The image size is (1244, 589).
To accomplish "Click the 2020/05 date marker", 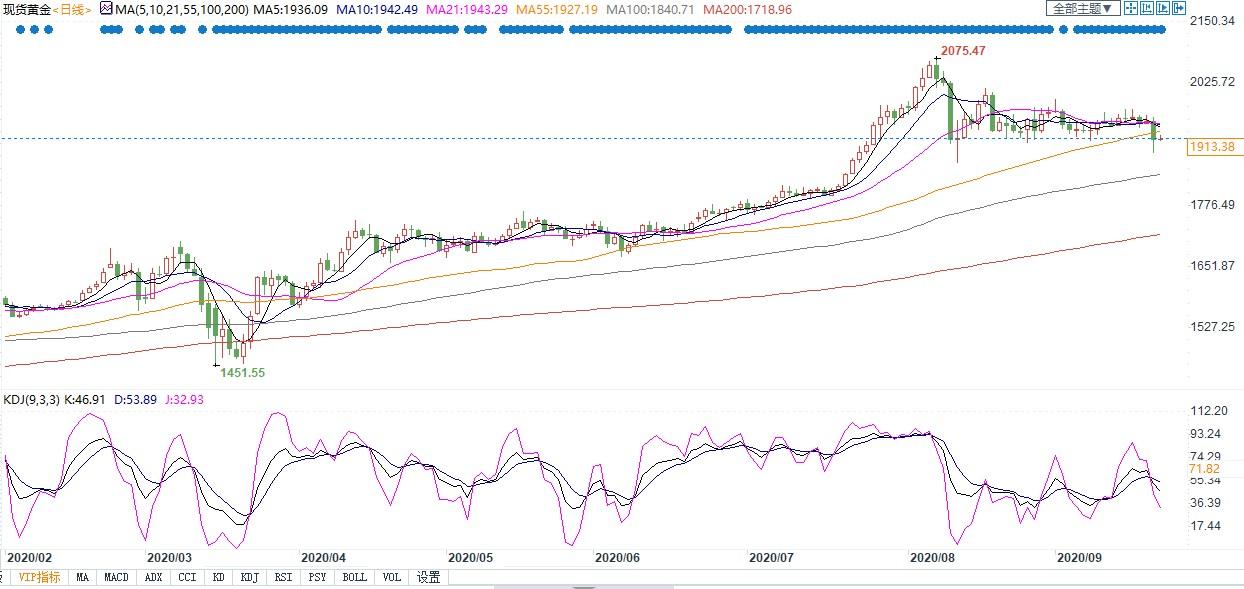I will coord(470,556).
